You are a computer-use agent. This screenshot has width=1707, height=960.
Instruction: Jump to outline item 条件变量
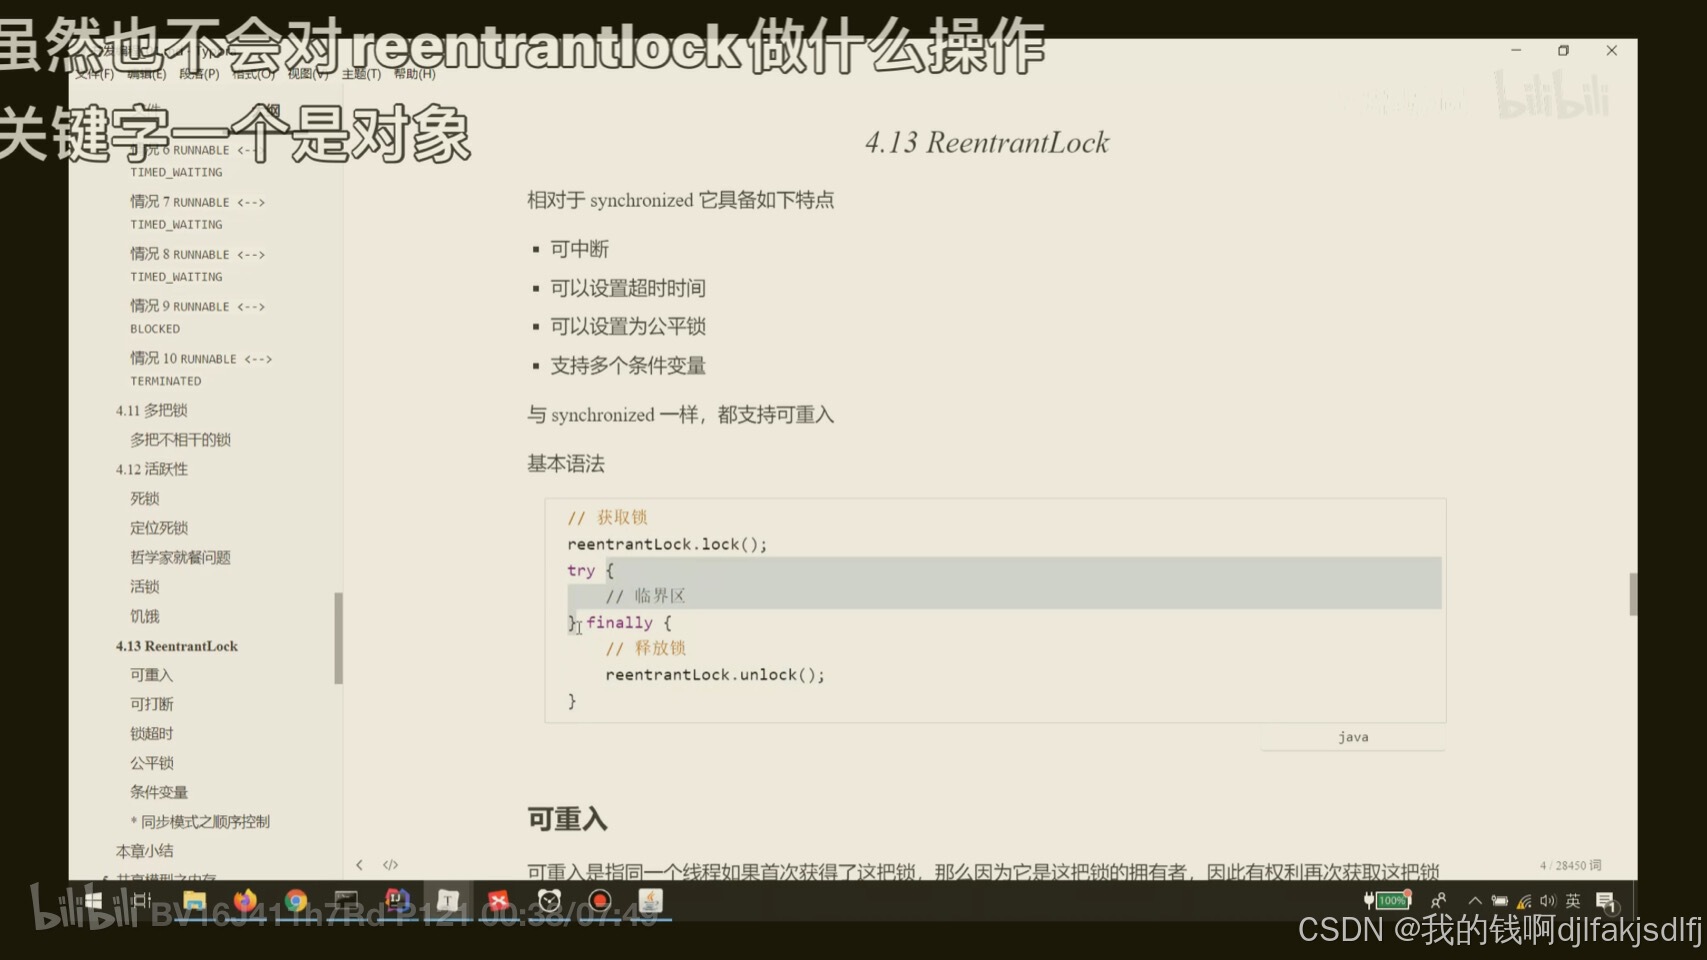[159, 792]
